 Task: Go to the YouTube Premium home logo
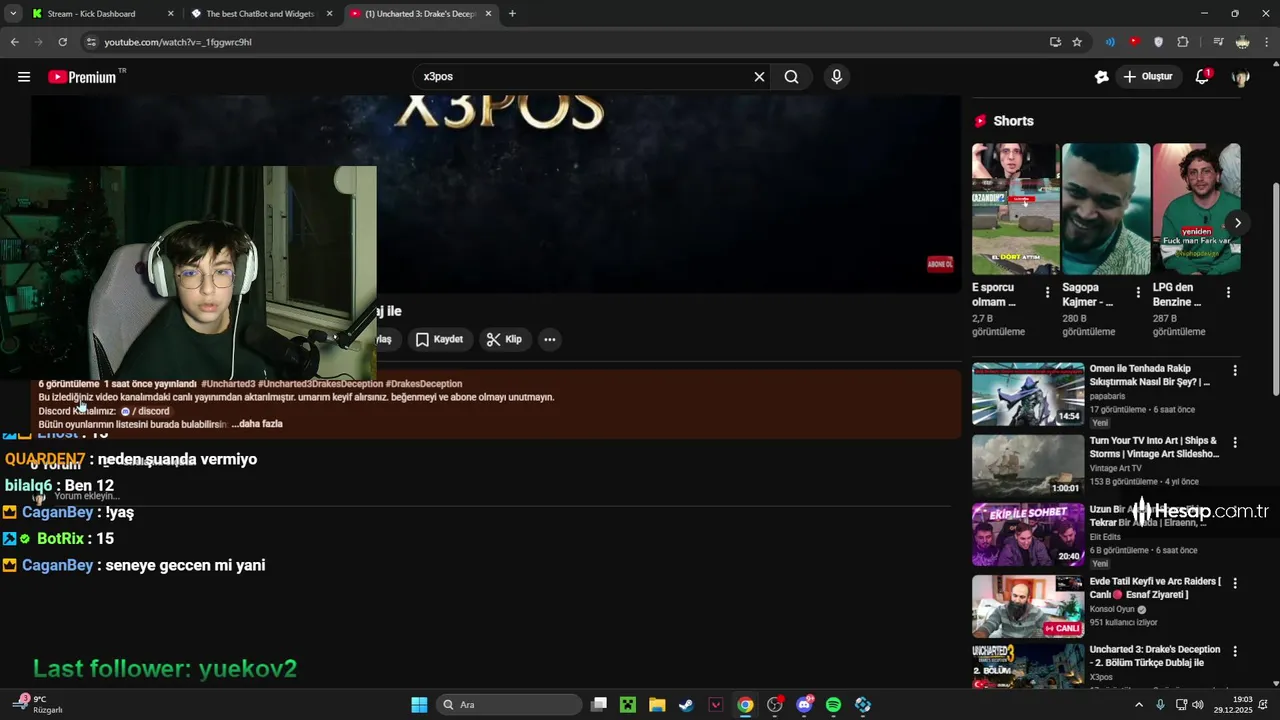click(x=82, y=77)
